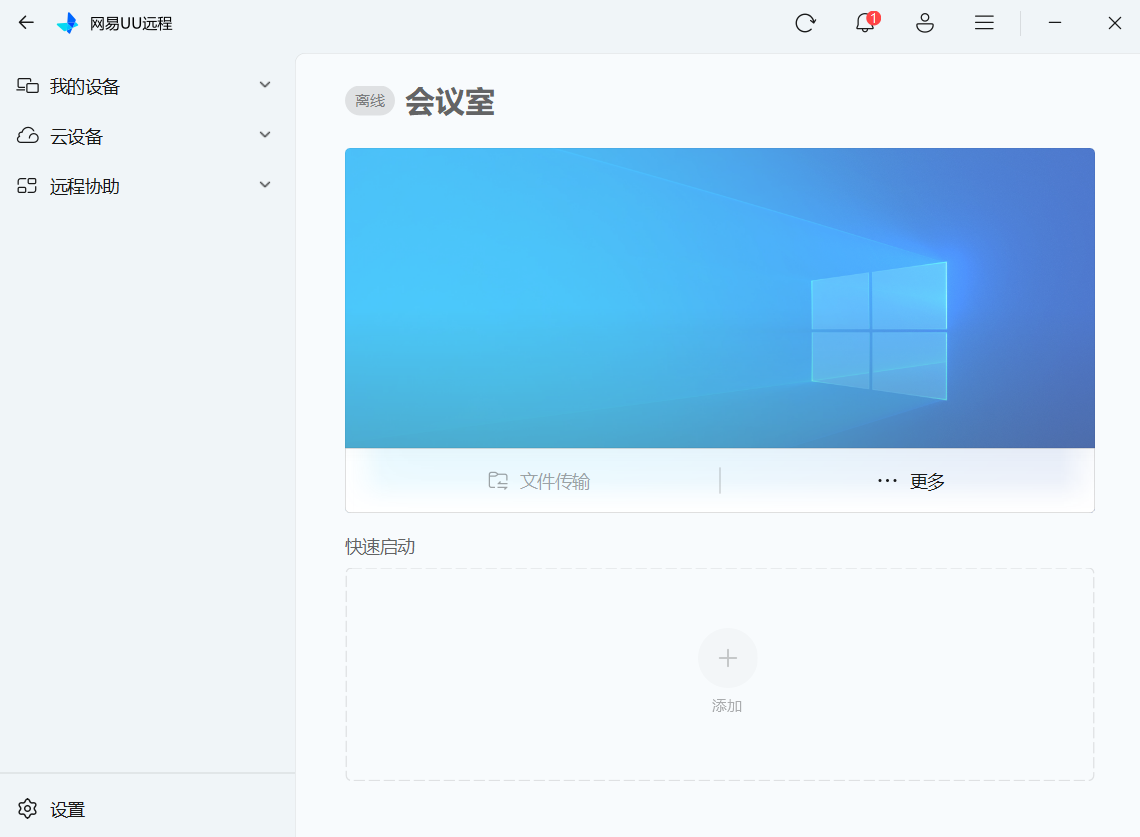
Task: Expand the 远程协助 section chevron
Action: pyautogui.click(x=265, y=185)
